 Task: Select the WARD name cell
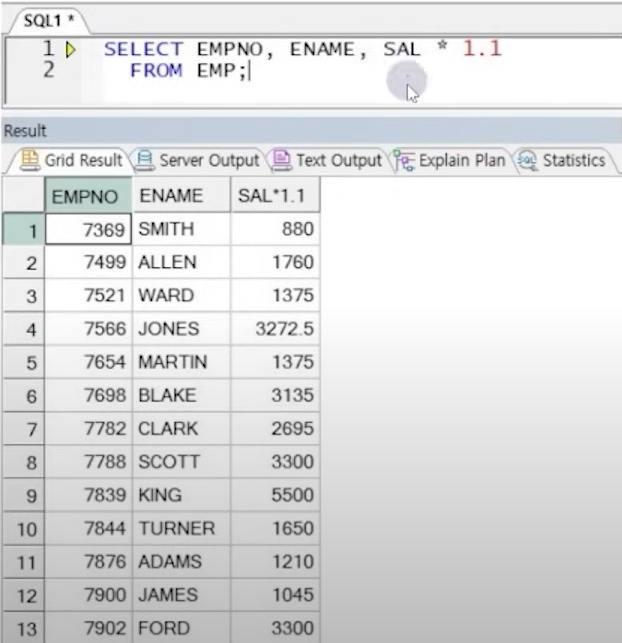pyautogui.click(x=182, y=296)
